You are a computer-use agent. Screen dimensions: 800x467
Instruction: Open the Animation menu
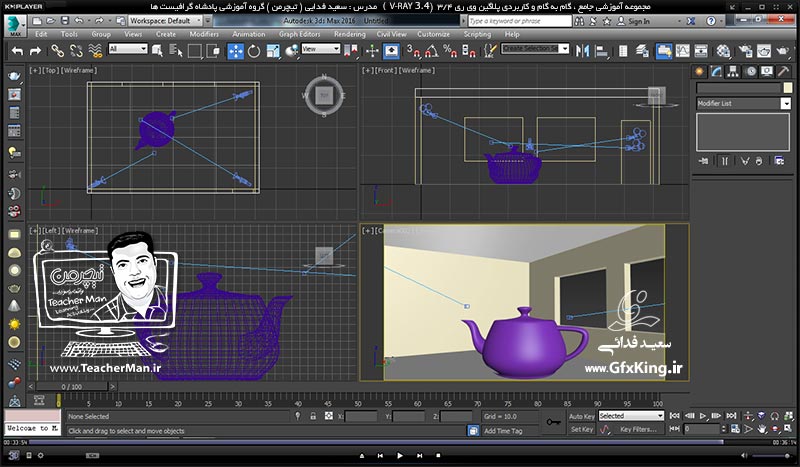tap(248, 34)
